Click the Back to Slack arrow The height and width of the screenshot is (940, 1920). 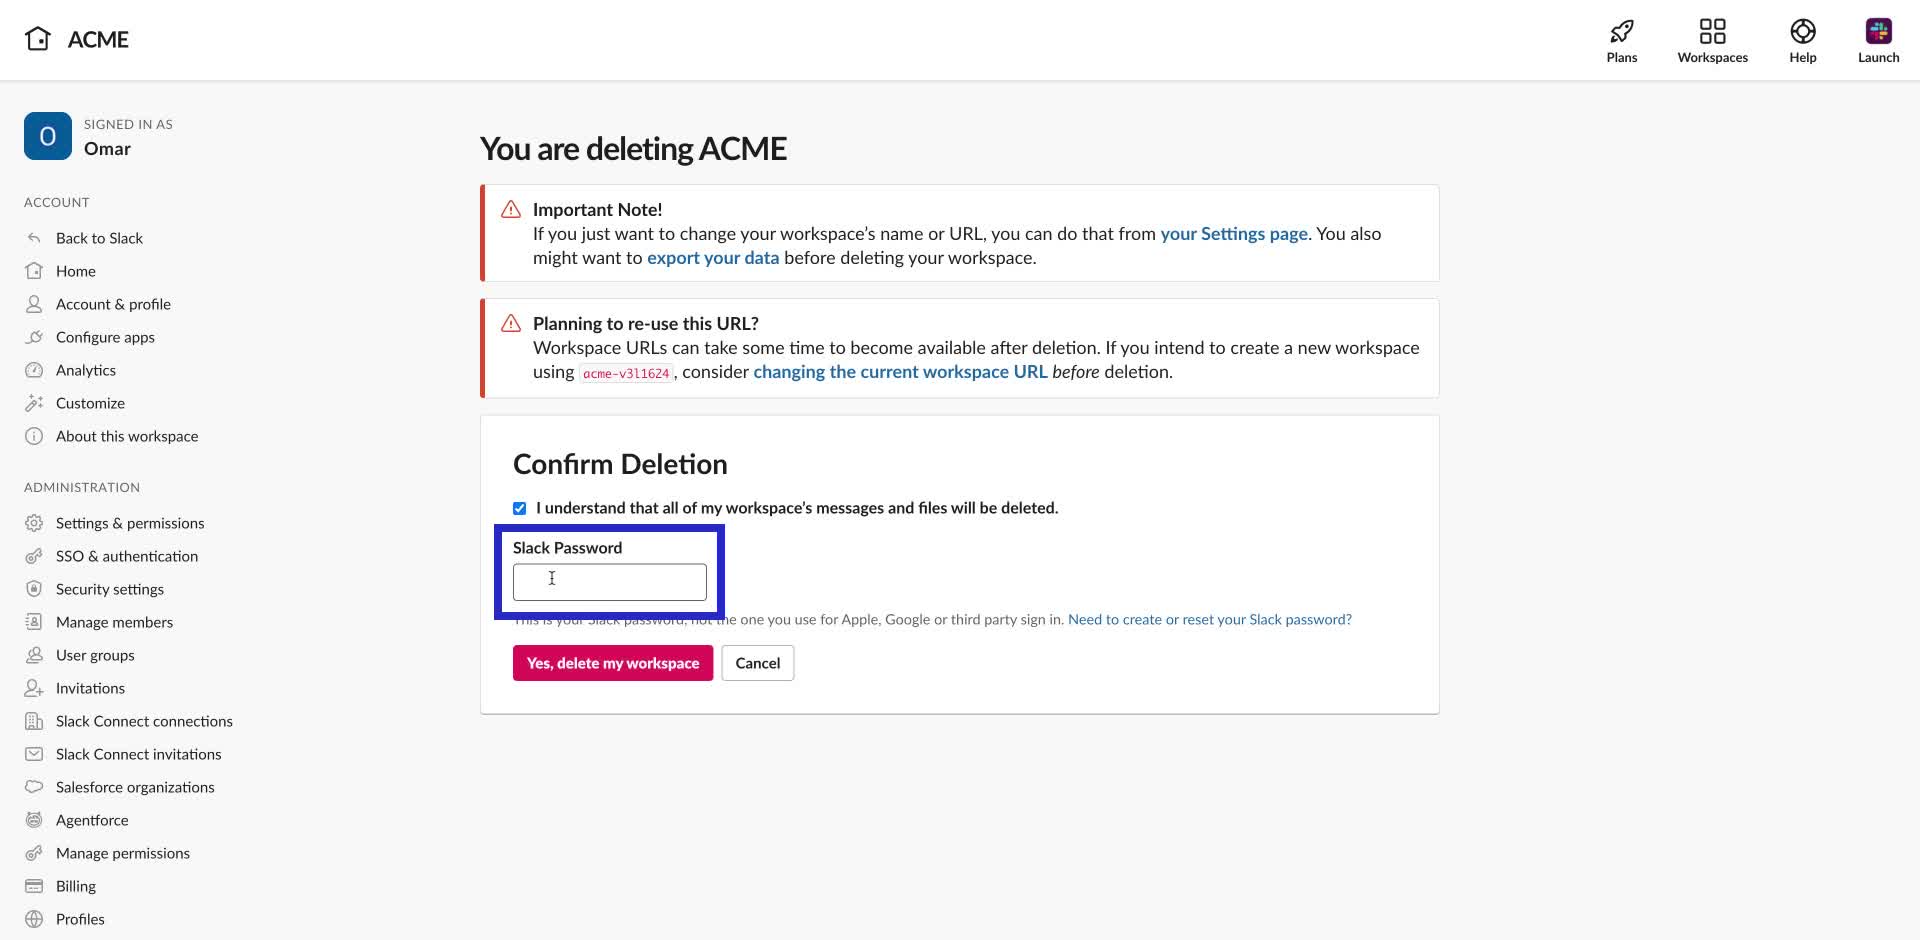(x=33, y=237)
